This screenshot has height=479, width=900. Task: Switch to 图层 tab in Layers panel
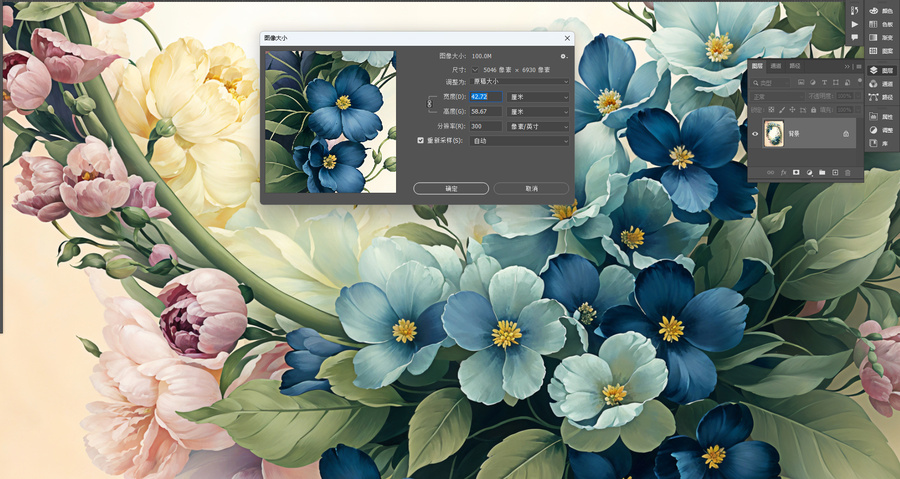757,66
